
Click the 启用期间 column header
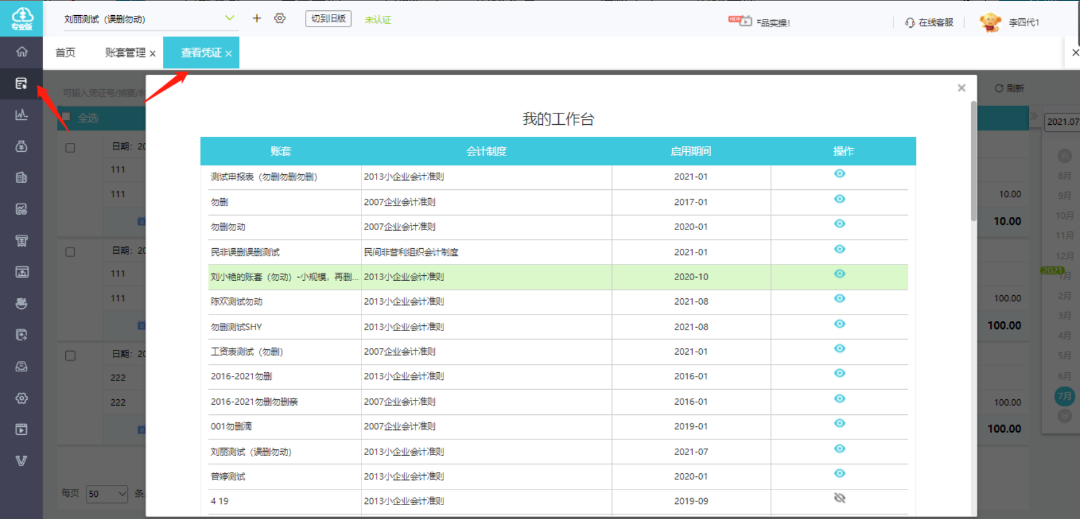[691, 151]
